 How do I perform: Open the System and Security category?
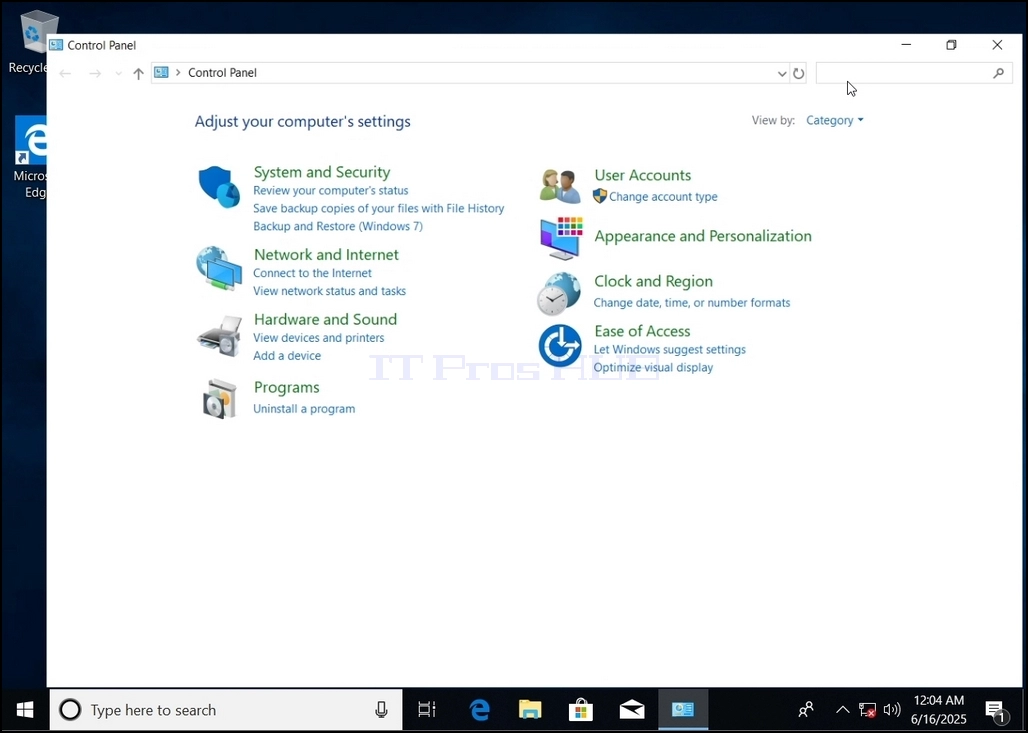(322, 172)
